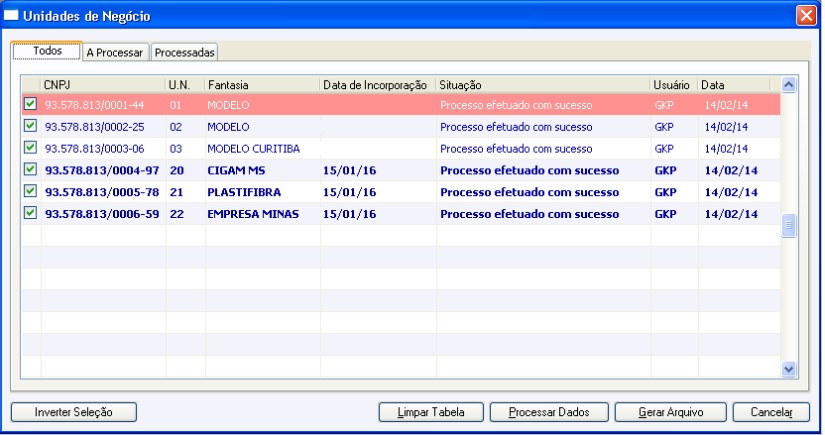Viewport: 825px width, 435px height.
Task: Select CNPJ cell 93.578.813/0001-44
Action: [95, 105]
